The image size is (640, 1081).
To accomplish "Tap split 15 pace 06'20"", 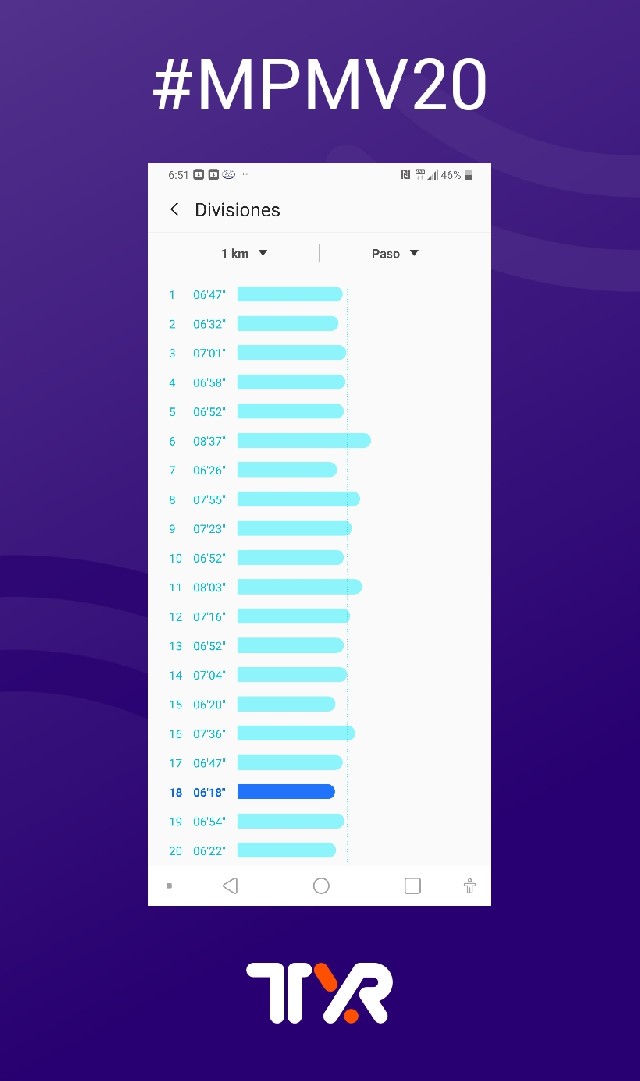I will 209,704.
